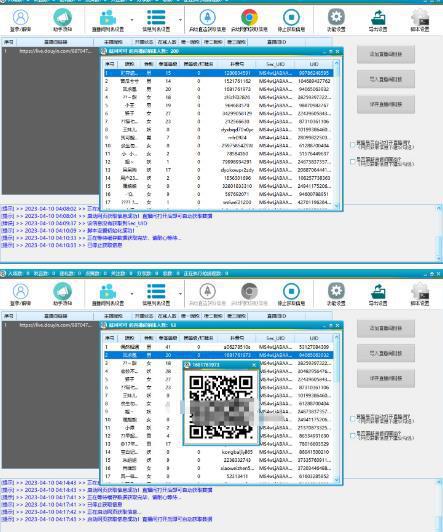Tick the first option checkbox in the 200-viewer window
443x532 pixels.
[x=352, y=145]
